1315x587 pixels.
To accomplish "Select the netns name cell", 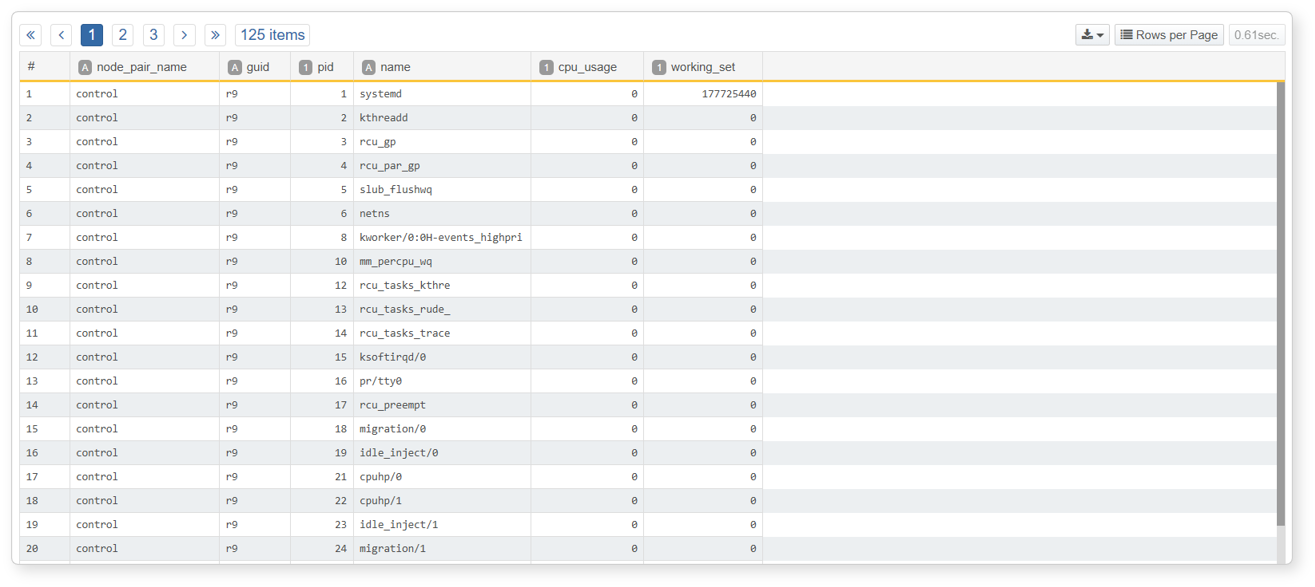I will click(442, 214).
